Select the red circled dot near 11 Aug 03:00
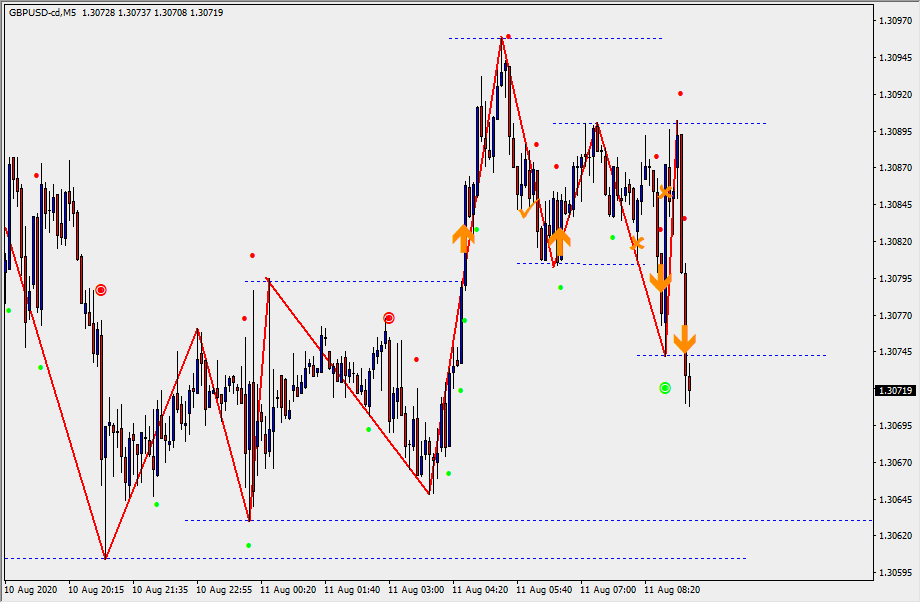 (389, 318)
